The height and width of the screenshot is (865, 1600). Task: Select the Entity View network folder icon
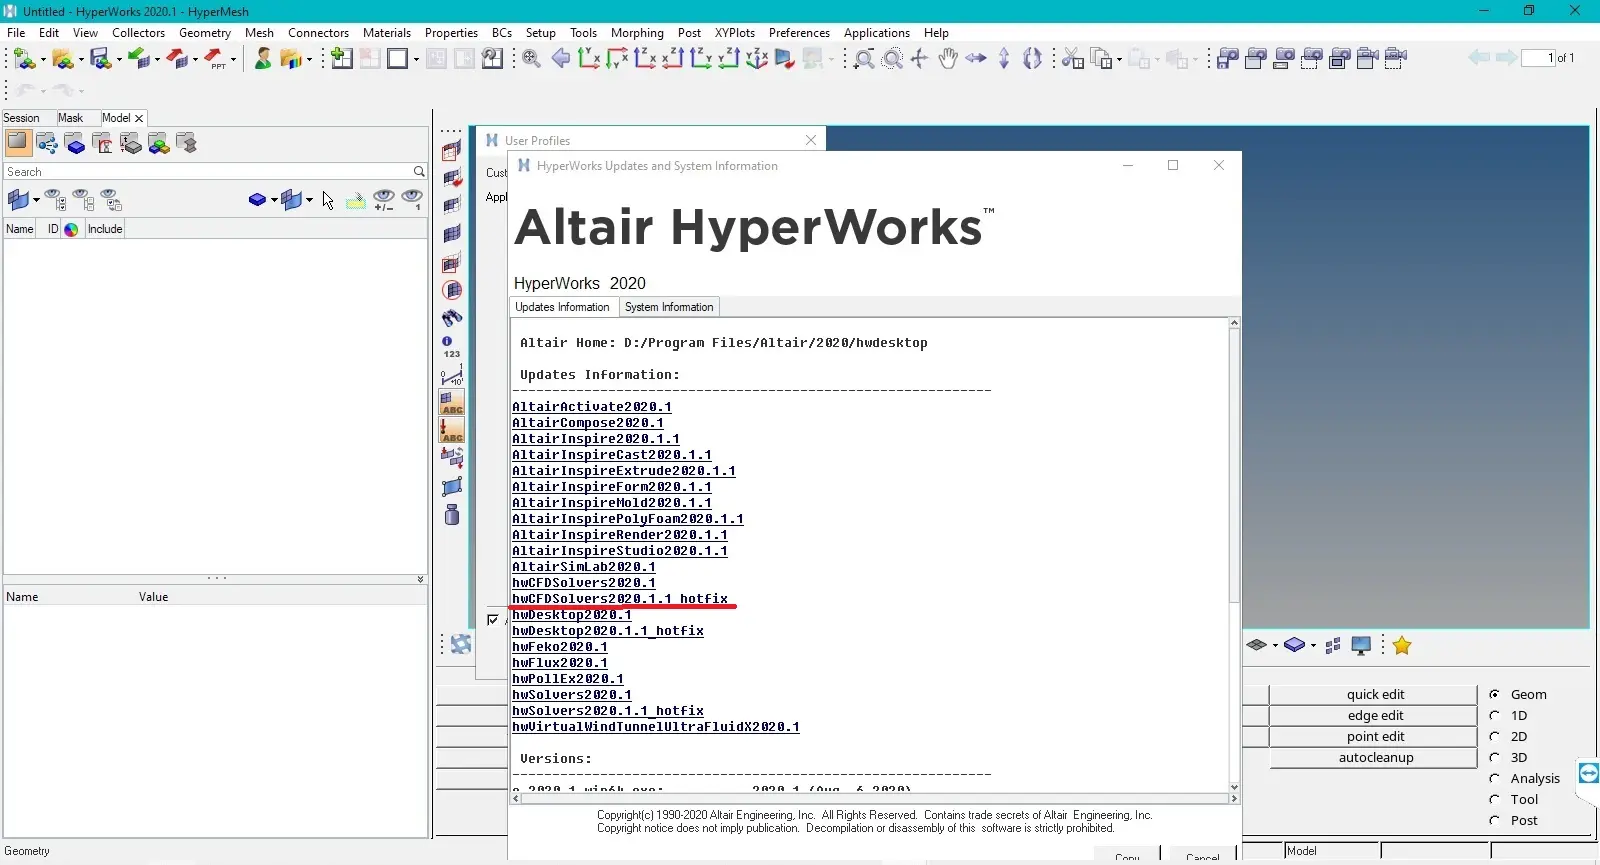(47, 144)
